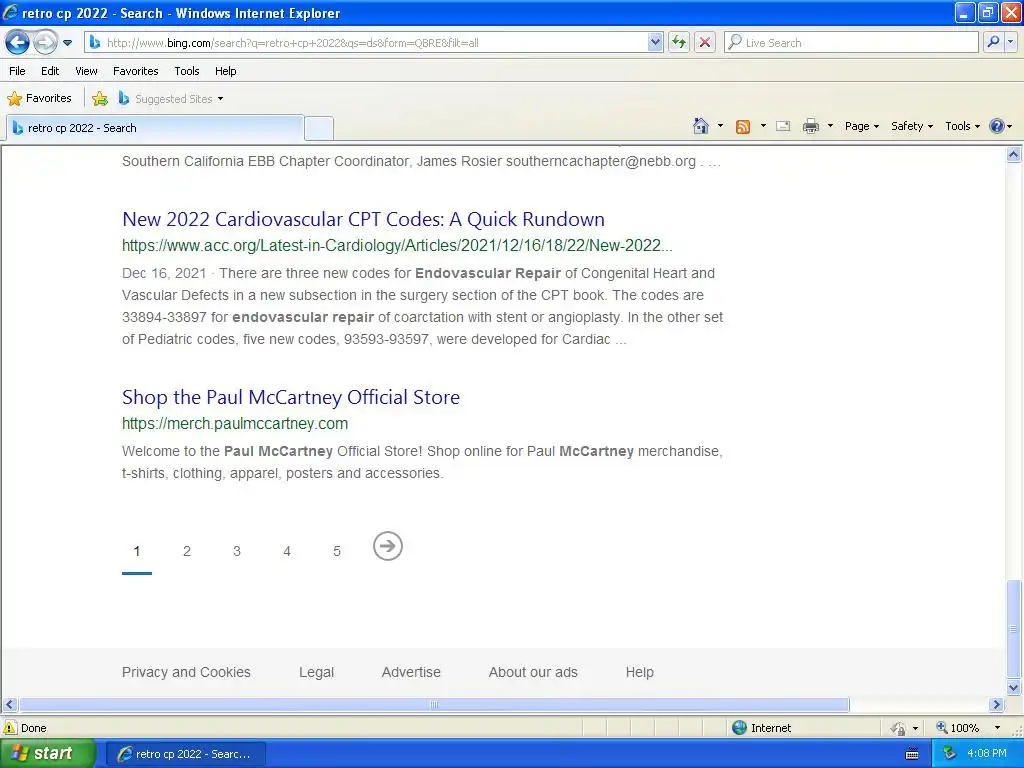Go to results page 2
This screenshot has width=1024, height=768.
click(187, 551)
